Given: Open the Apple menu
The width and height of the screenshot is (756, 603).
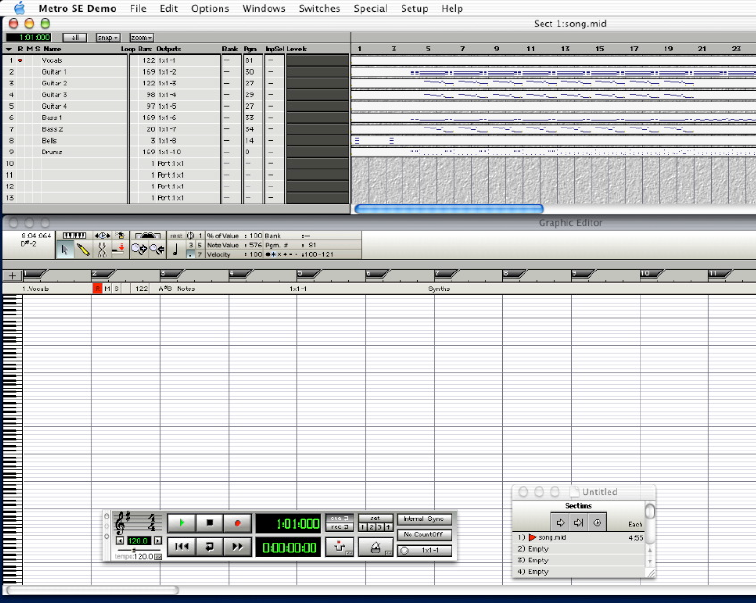Looking at the screenshot, I should [x=18, y=8].
